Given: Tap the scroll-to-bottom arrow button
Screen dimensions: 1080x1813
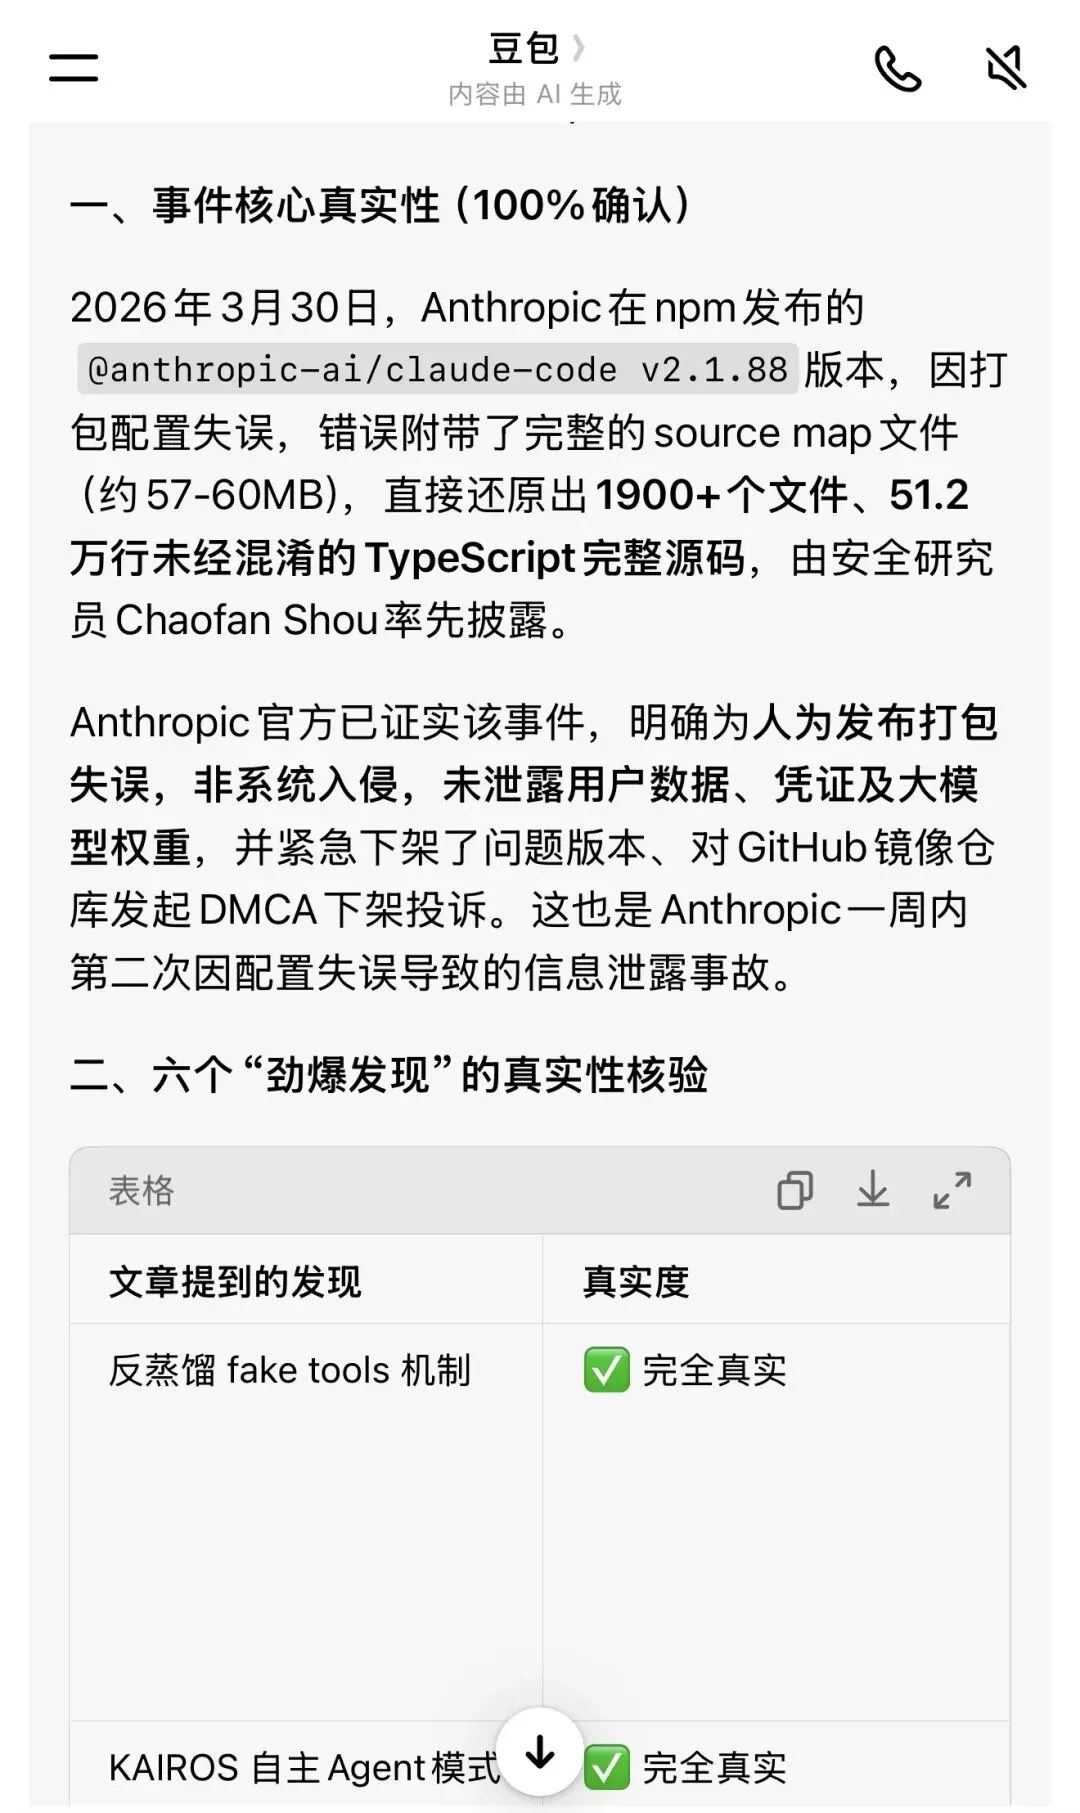Looking at the screenshot, I should click(x=540, y=1752).
